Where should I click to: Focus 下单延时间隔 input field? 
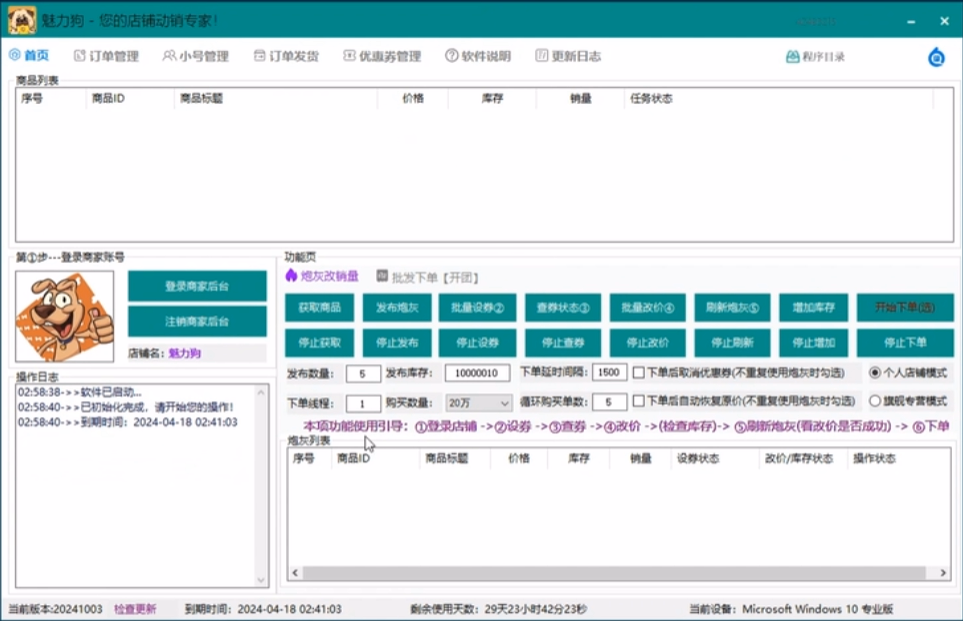click(x=609, y=372)
